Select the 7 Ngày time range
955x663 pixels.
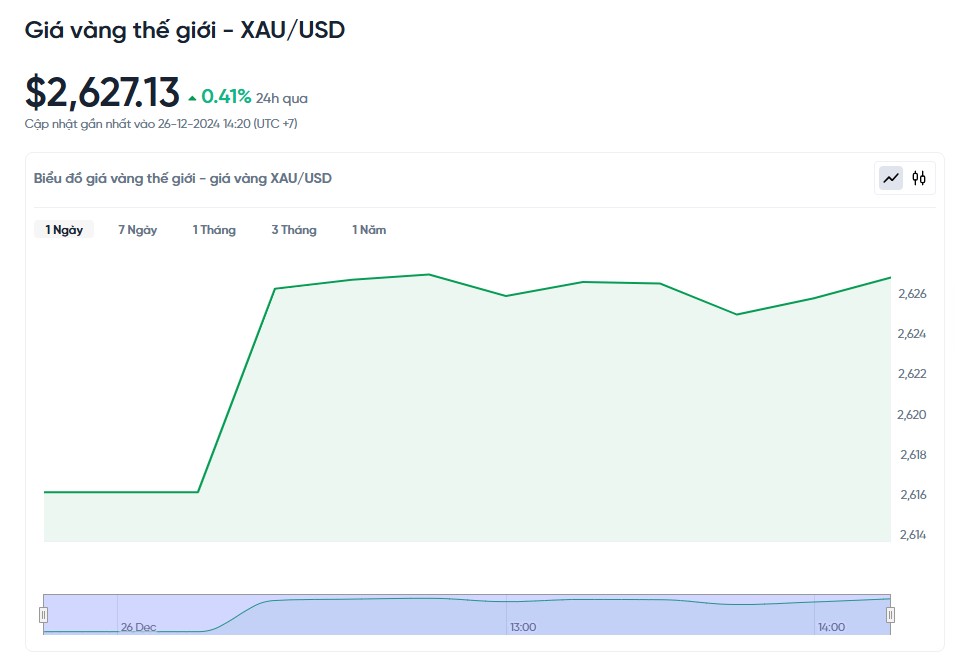pos(137,230)
